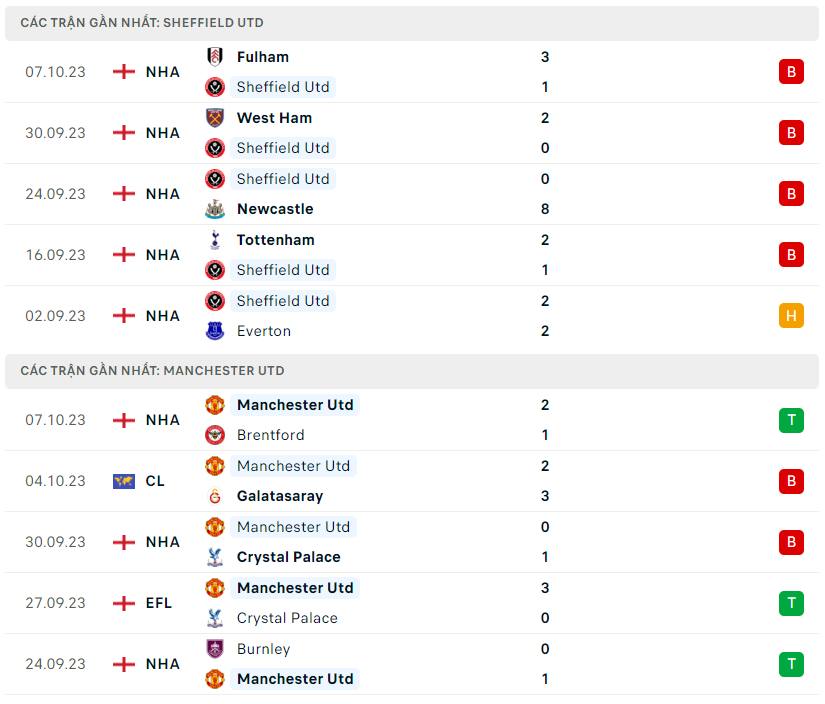Select the Sheffield Utd recent matches header
The width and height of the screenshot is (825, 704).
tap(142, 22)
